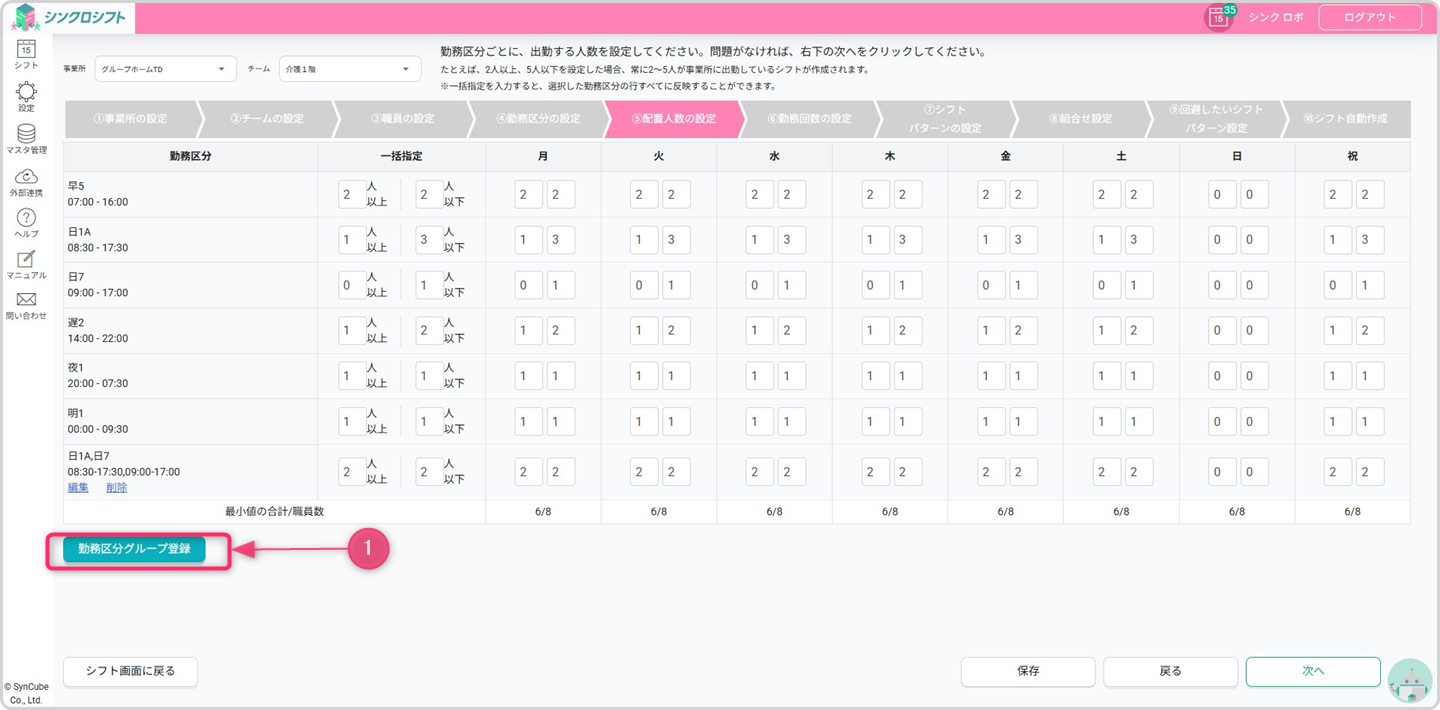Image resolution: width=1440 pixels, height=710 pixels.
Task: Click the 勤務区分グループ登録 button
Action: pyautogui.click(x=134, y=549)
